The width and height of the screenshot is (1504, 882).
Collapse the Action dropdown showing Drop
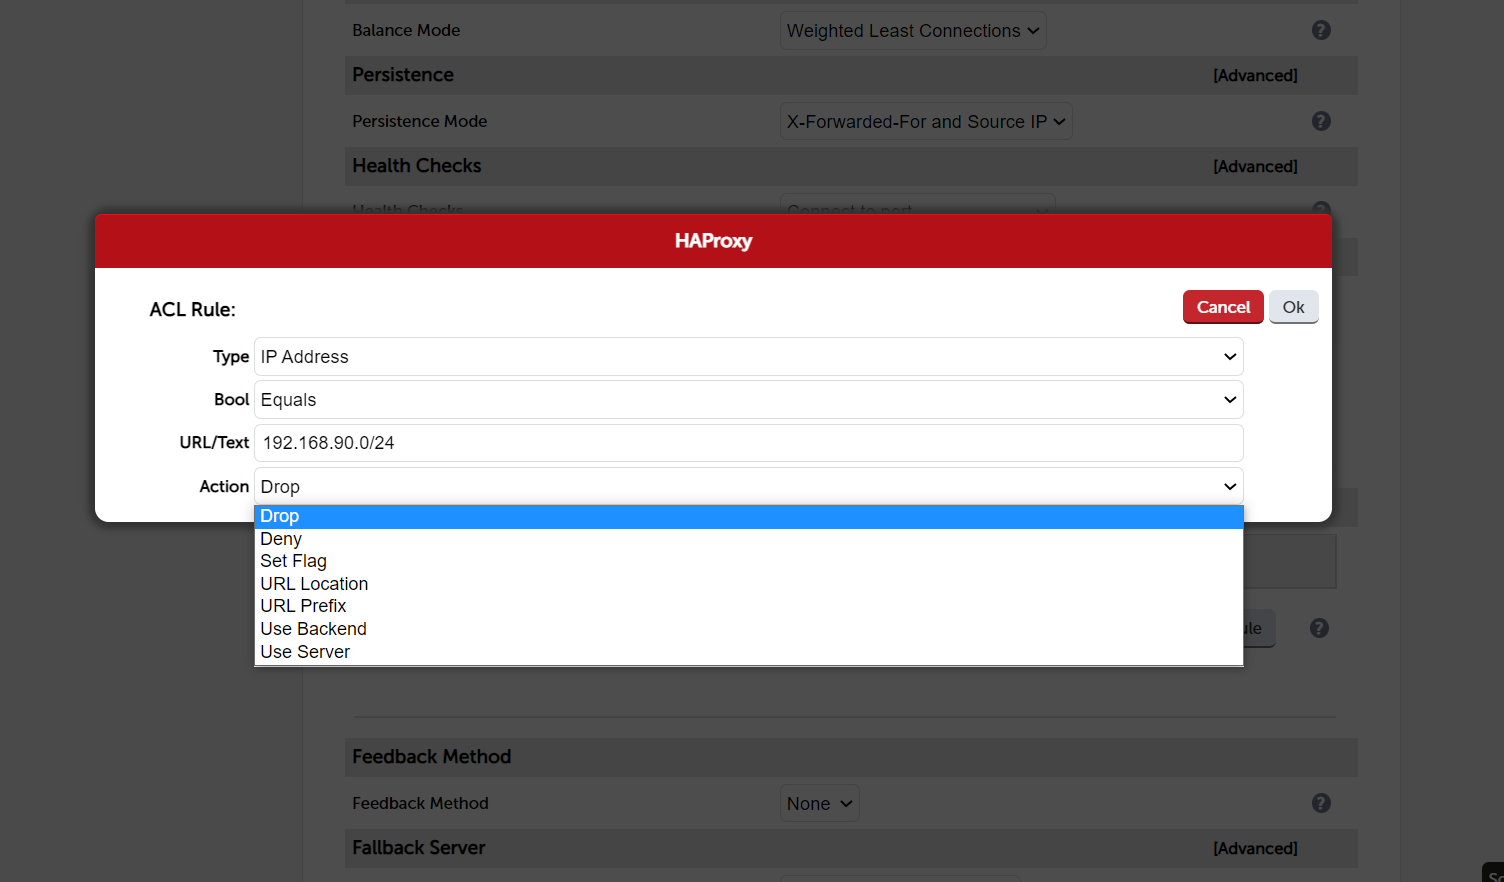pyautogui.click(x=748, y=487)
